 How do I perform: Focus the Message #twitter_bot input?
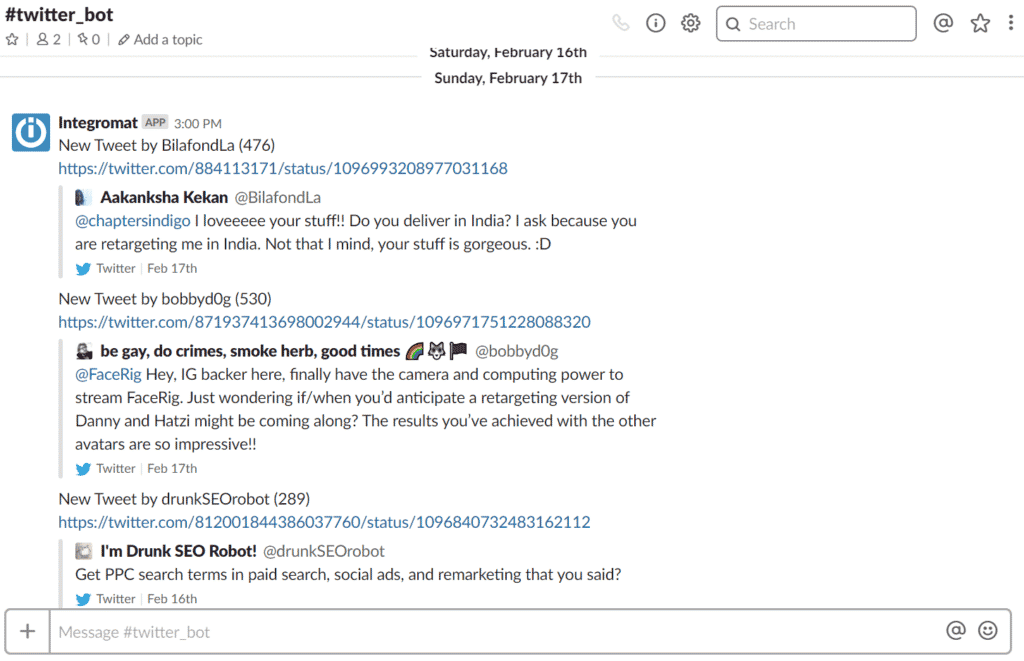point(496,632)
